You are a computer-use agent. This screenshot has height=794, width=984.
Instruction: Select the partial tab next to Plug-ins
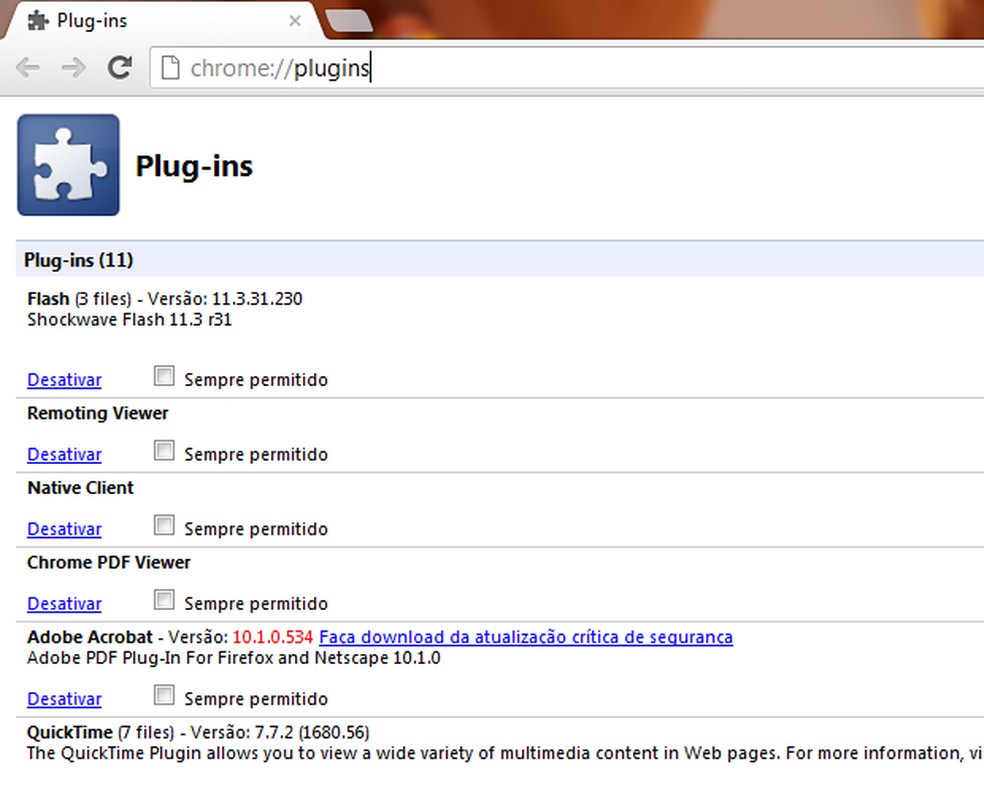click(352, 20)
